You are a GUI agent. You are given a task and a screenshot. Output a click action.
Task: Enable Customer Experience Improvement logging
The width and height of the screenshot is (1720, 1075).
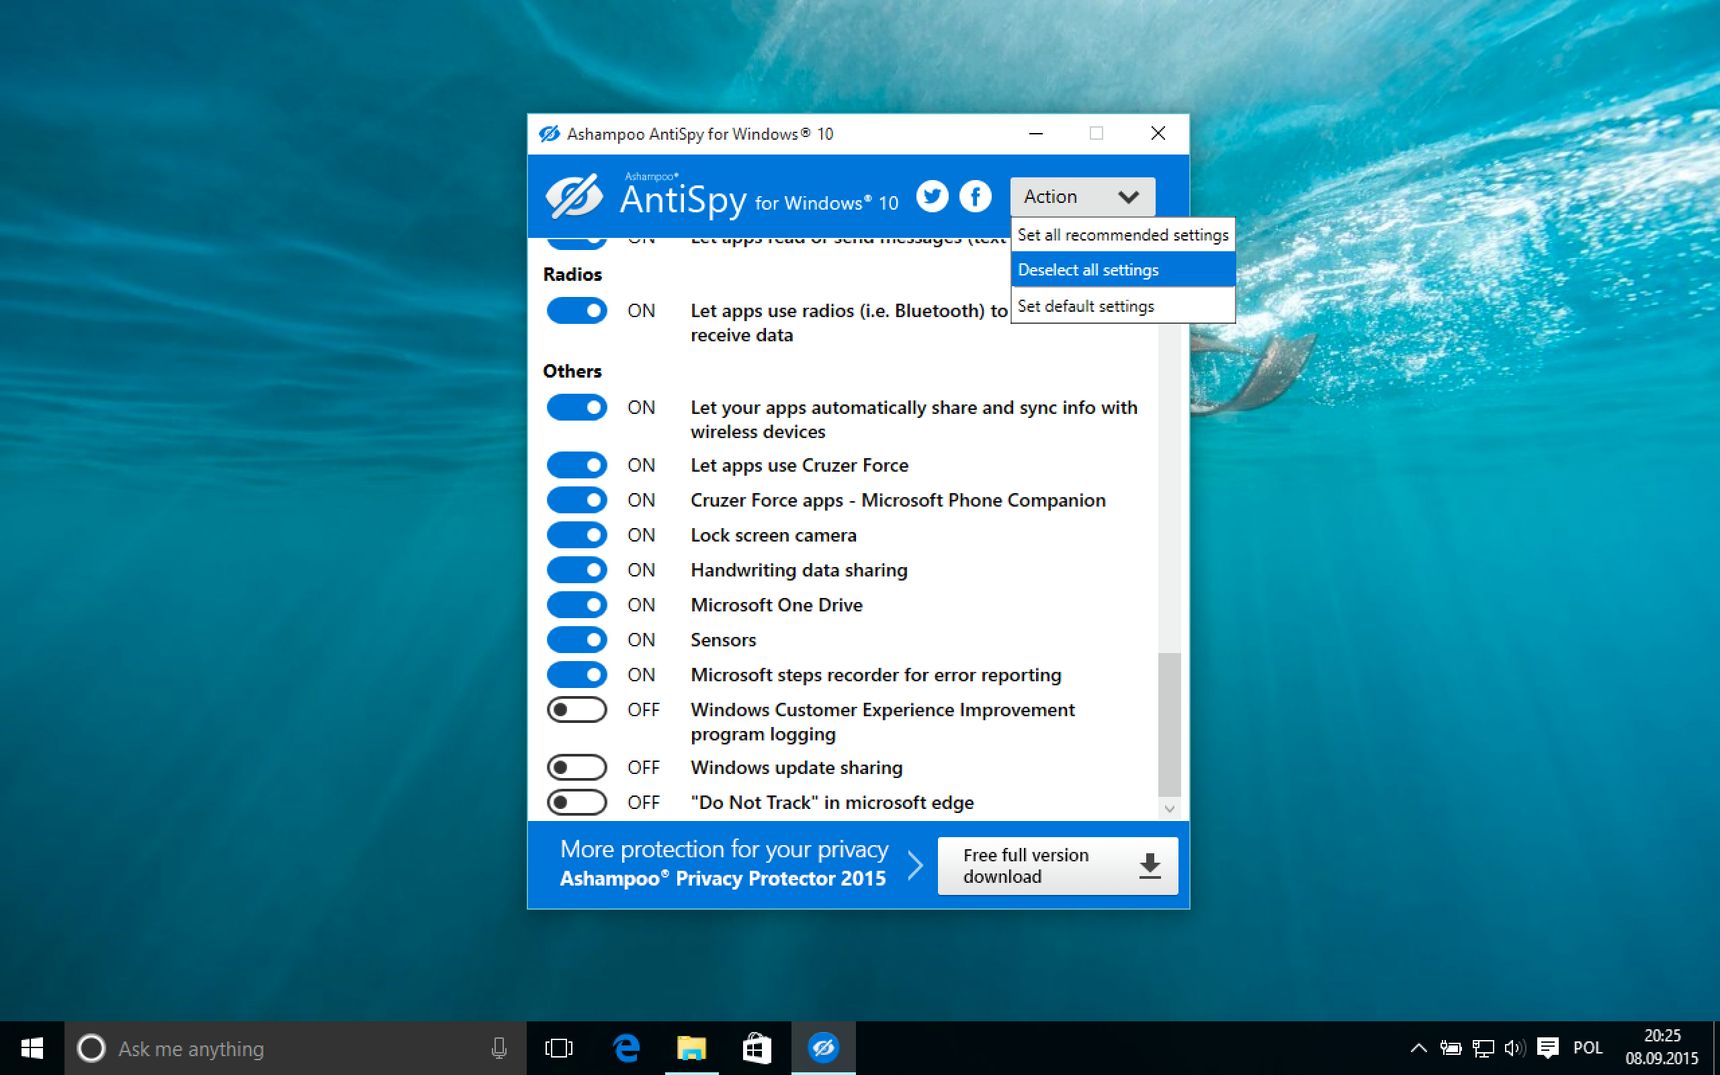point(577,710)
